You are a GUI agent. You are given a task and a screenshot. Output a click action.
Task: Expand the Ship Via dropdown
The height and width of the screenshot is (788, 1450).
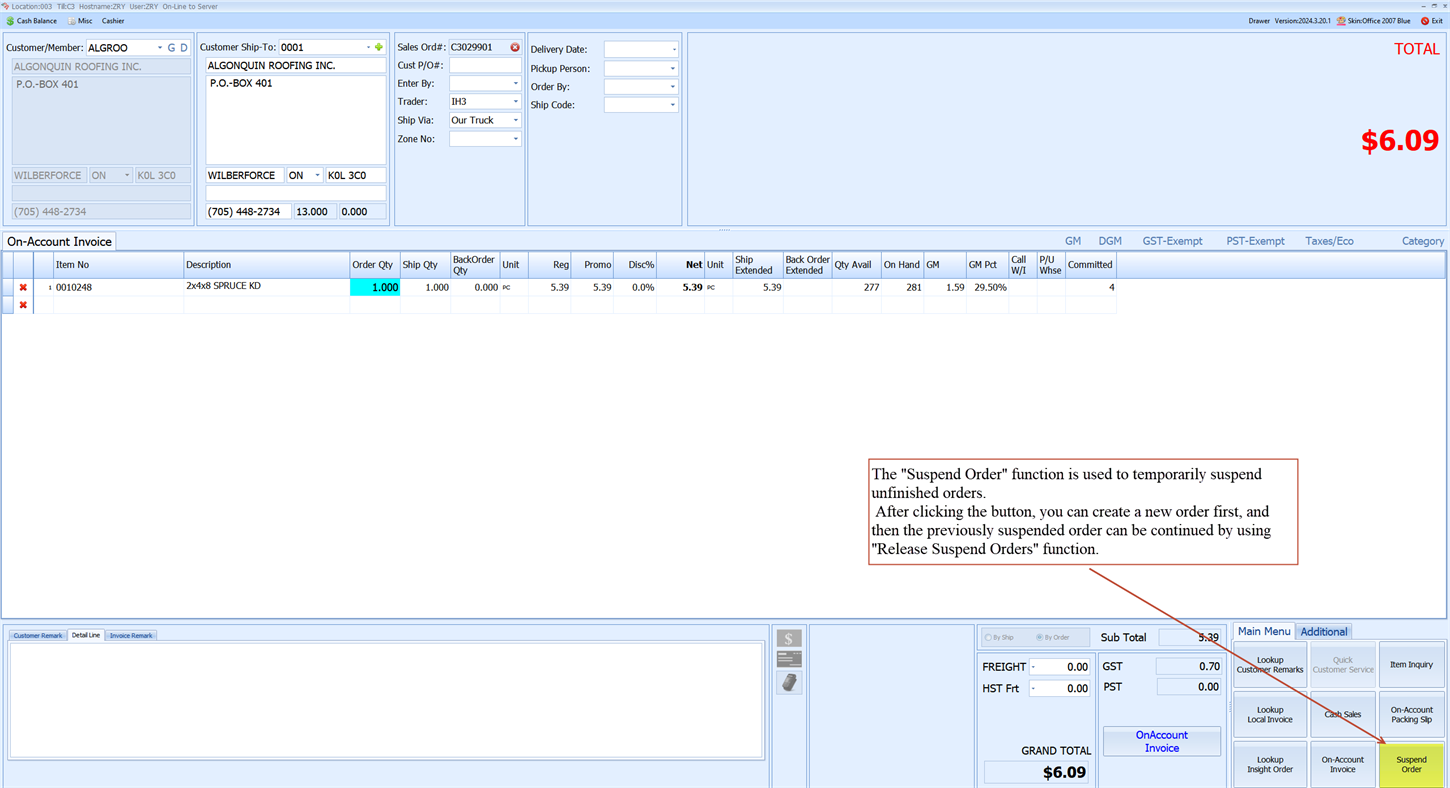pos(516,120)
